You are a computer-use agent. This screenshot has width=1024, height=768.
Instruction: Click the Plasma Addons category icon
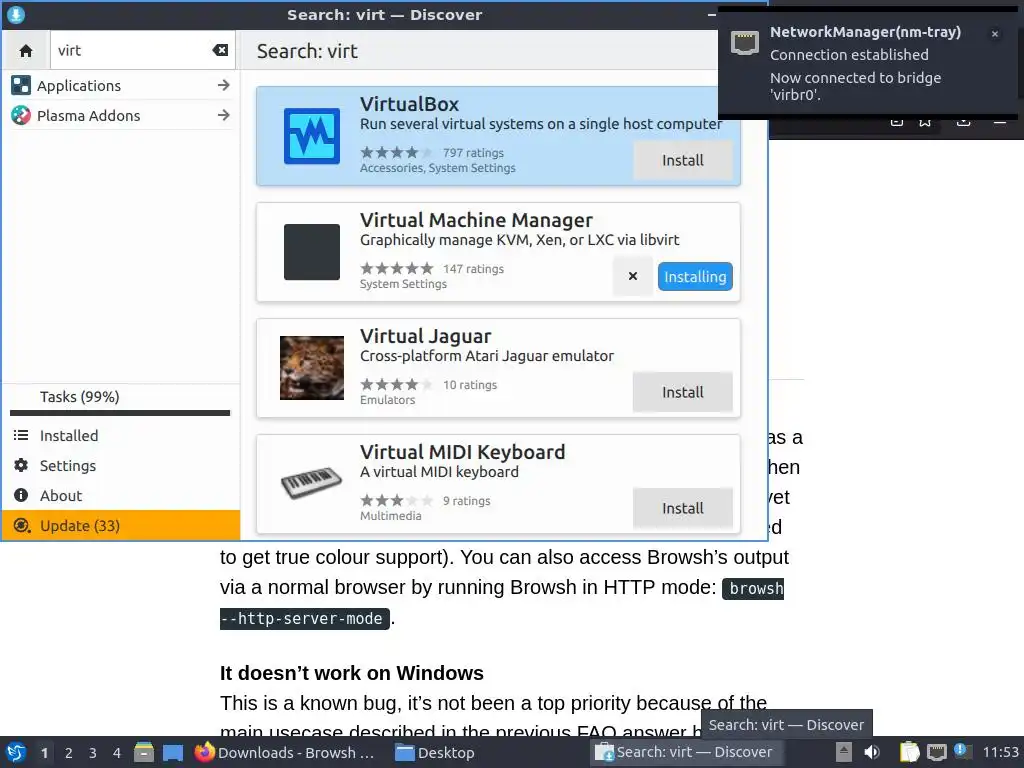coord(21,116)
